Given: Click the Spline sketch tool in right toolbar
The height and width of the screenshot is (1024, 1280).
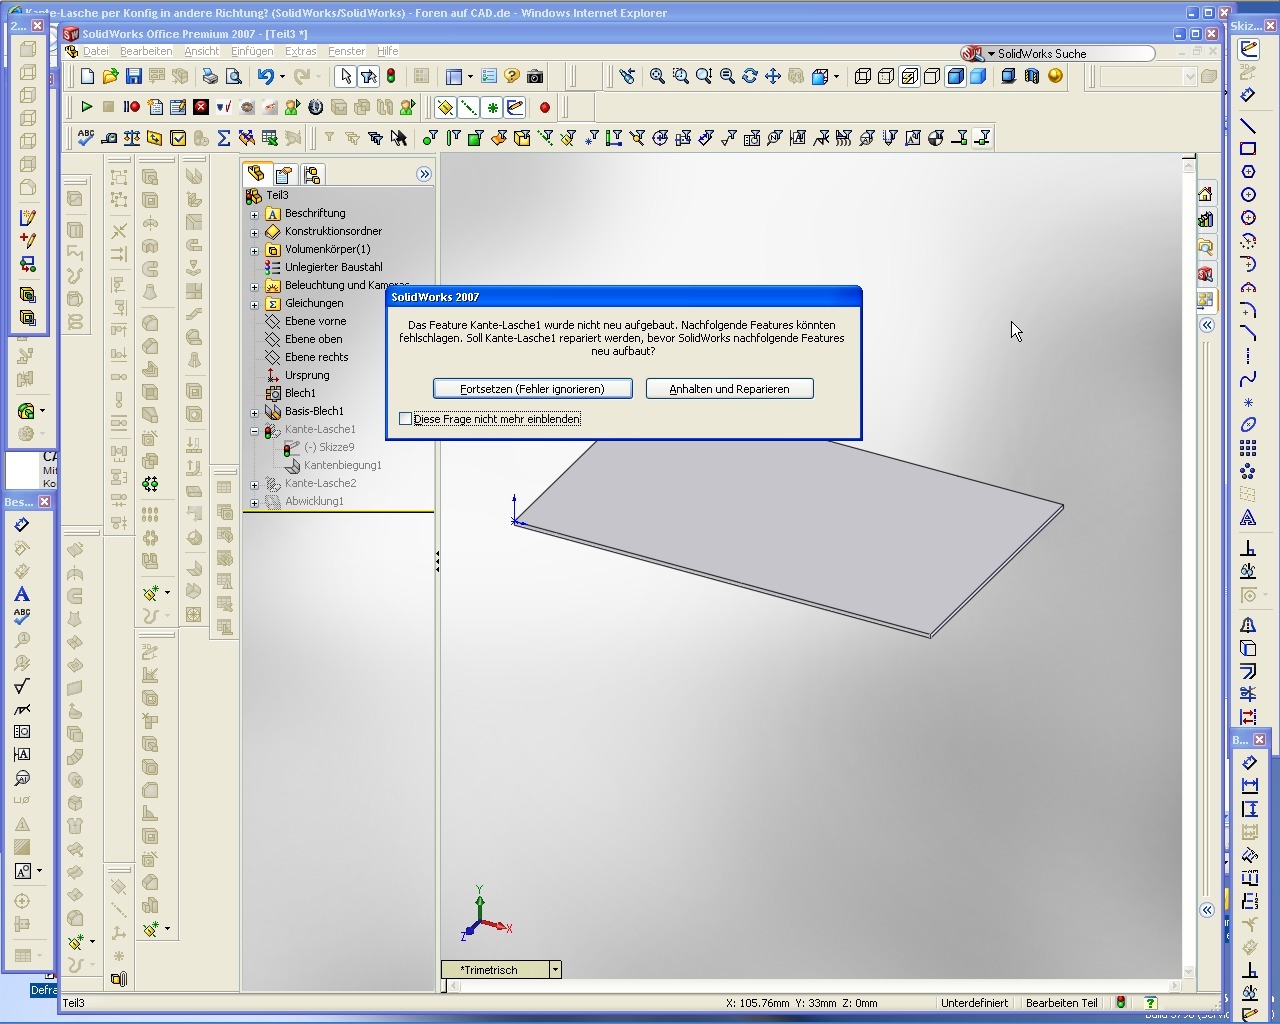Looking at the screenshot, I should coord(1248,379).
